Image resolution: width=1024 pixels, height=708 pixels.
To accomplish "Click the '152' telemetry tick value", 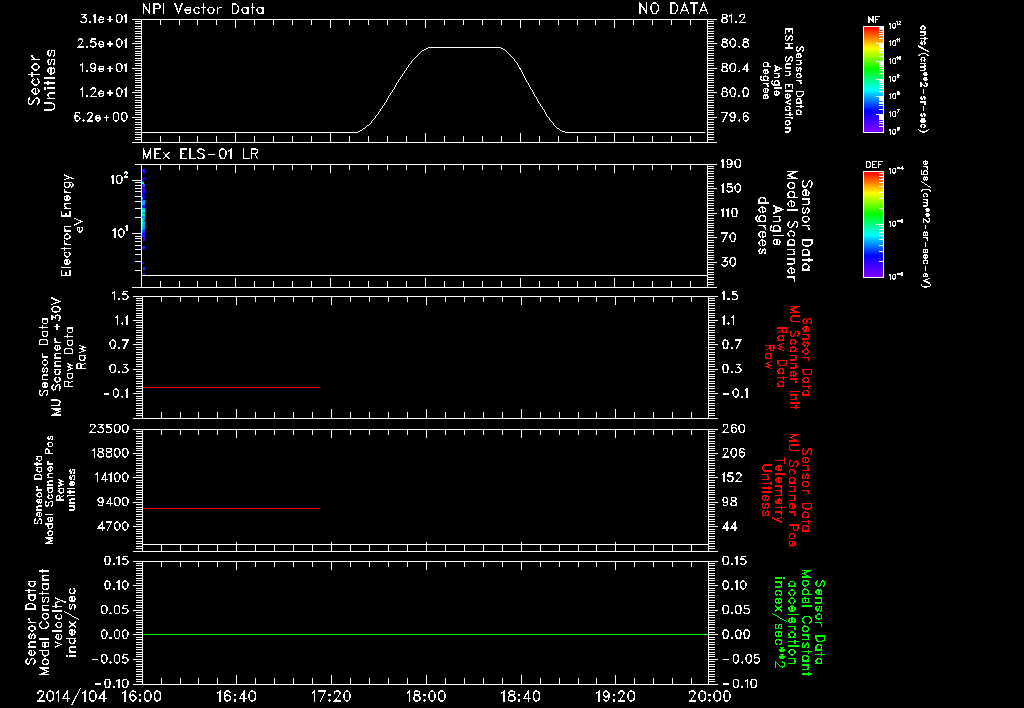I will coord(732,477).
